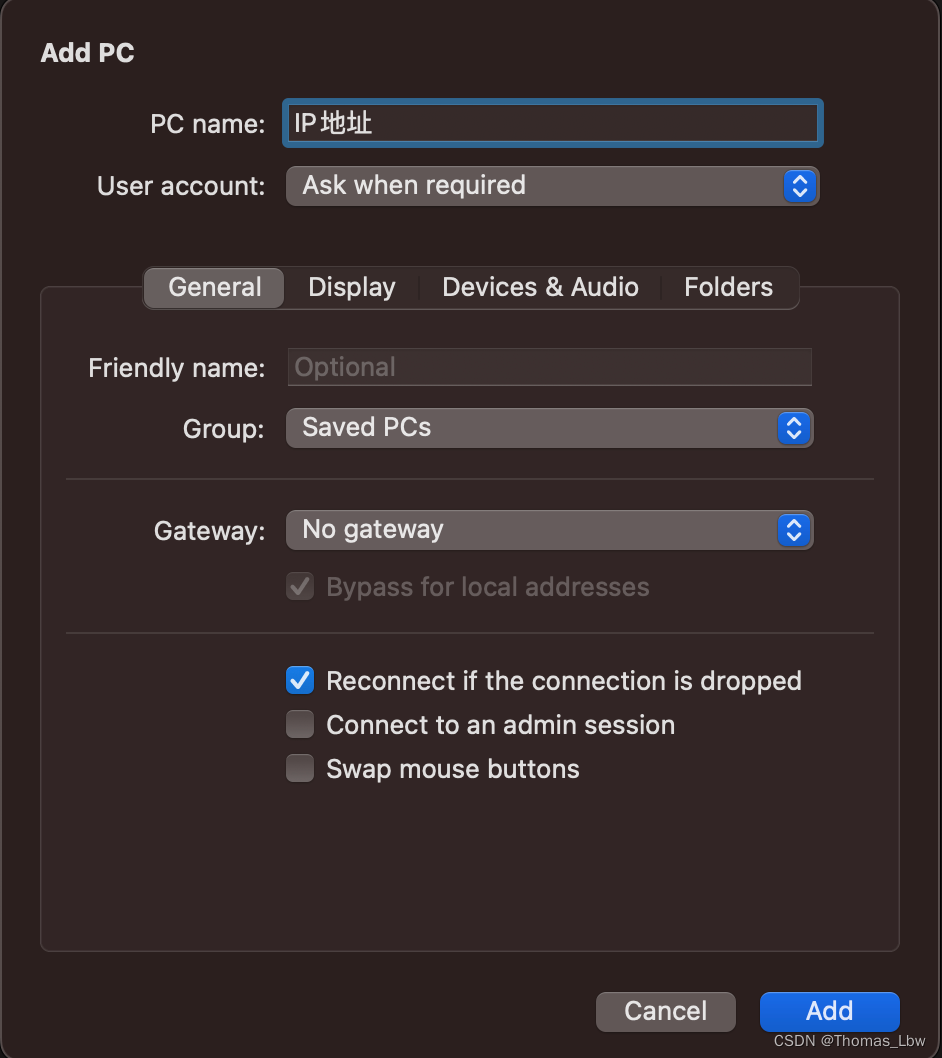
Task: Enable Swap mouse buttons checkbox
Action: 300,769
